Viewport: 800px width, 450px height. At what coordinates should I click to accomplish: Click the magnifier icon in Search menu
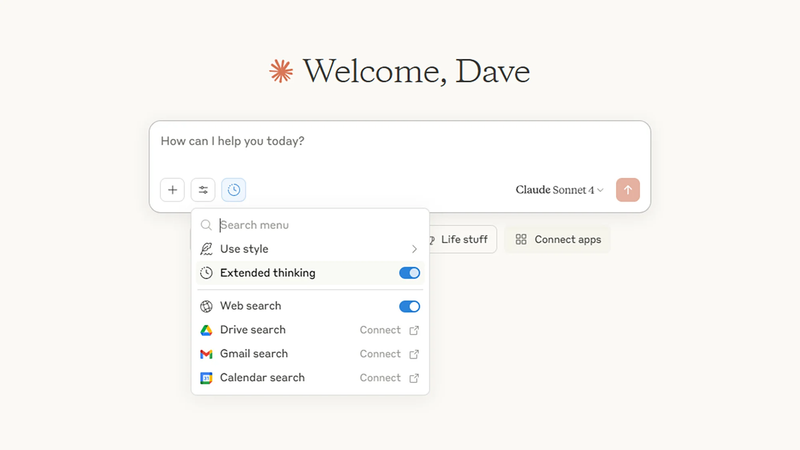tap(206, 225)
